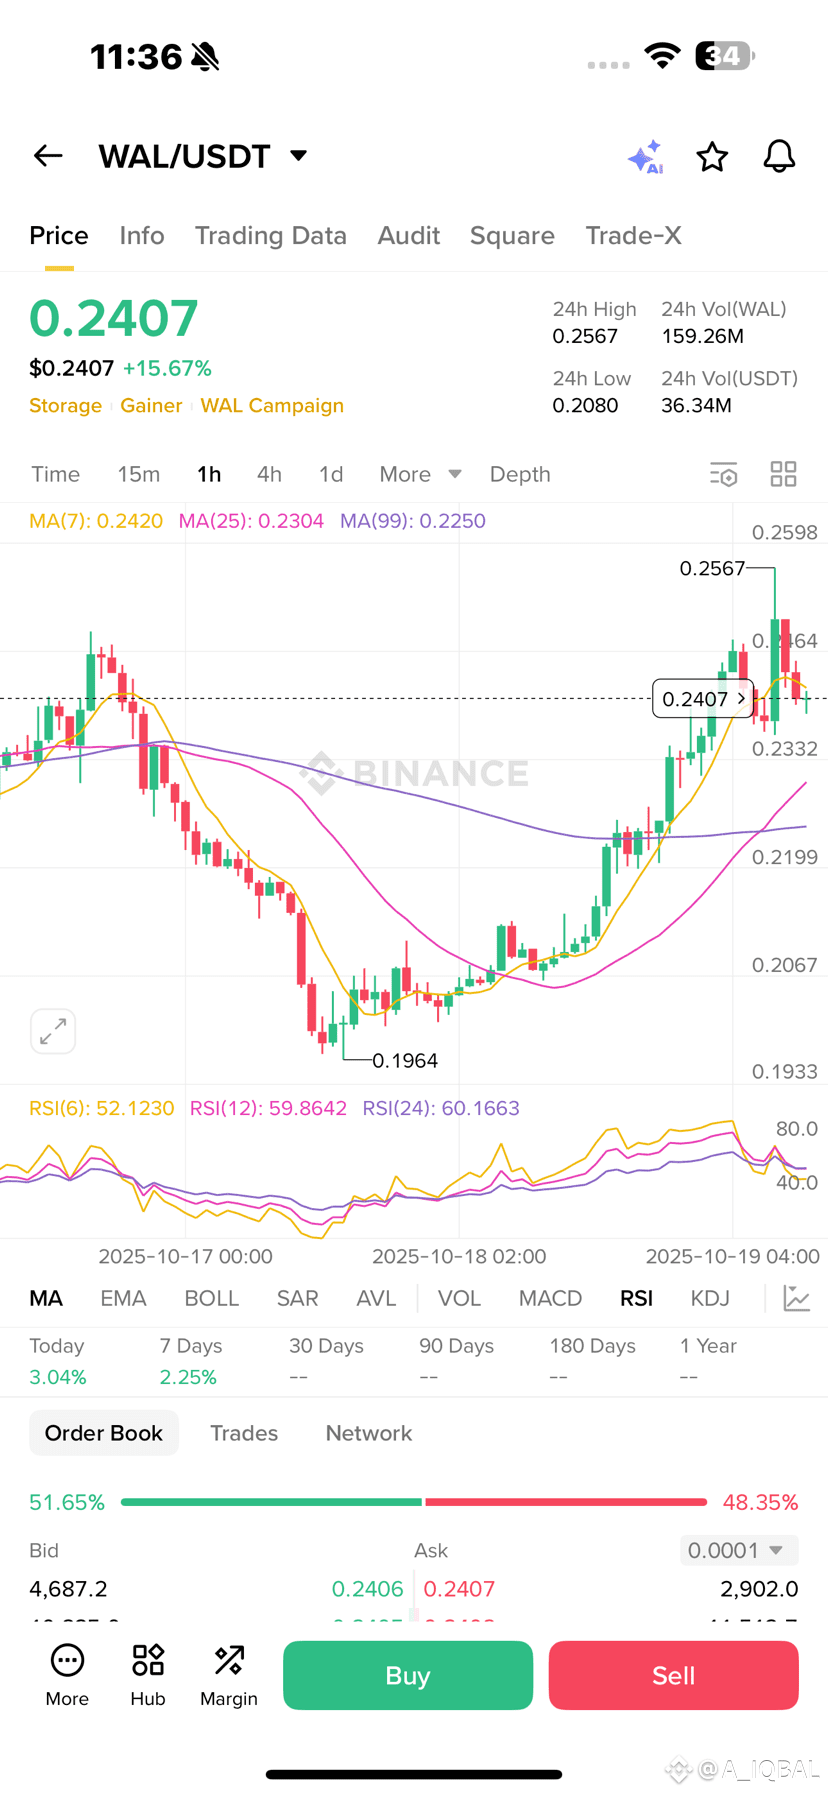Tap the current price label 0.2407 arrow
Screen dimensions: 828x1795
point(703,698)
